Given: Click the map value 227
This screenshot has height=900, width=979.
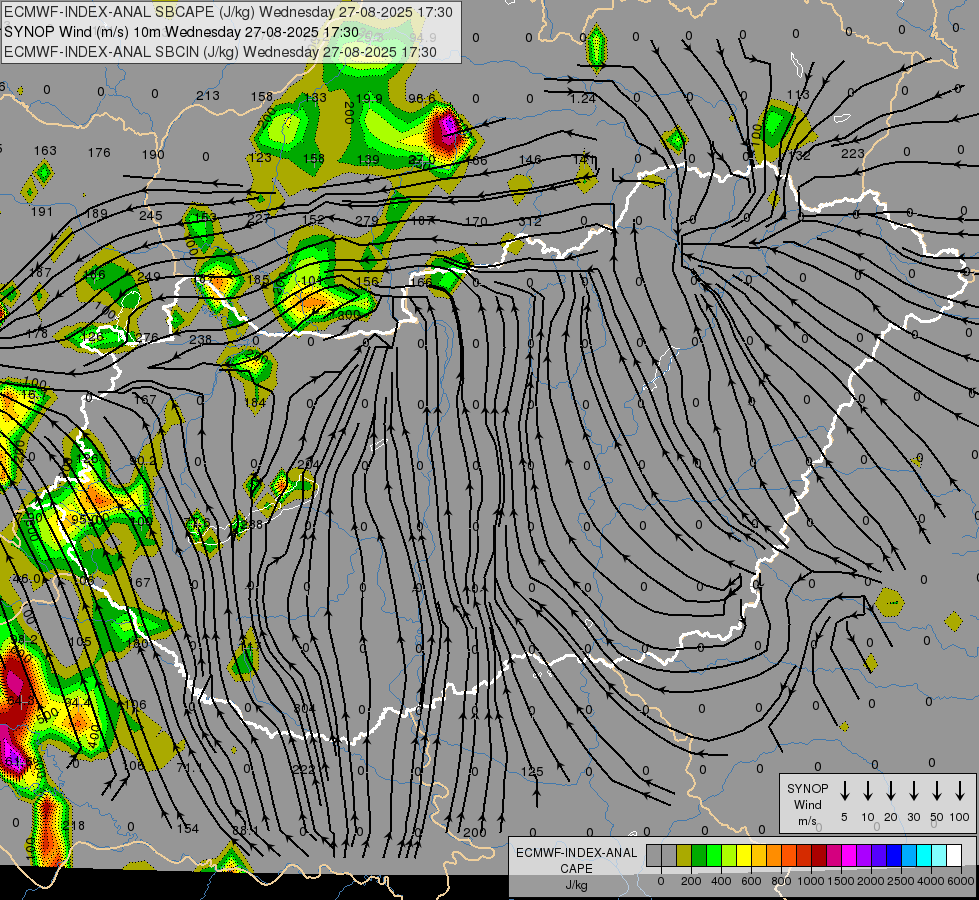Looking at the screenshot, I should pyautogui.click(x=258, y=218).
